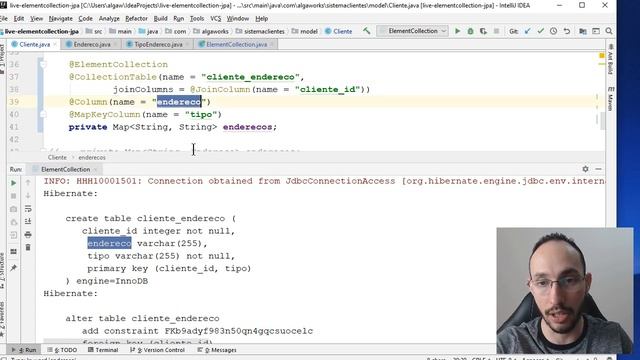This screenshot has width=640, height=360.
Task: Switch to the Cliente.java editor tab
Action: point(34,44)
